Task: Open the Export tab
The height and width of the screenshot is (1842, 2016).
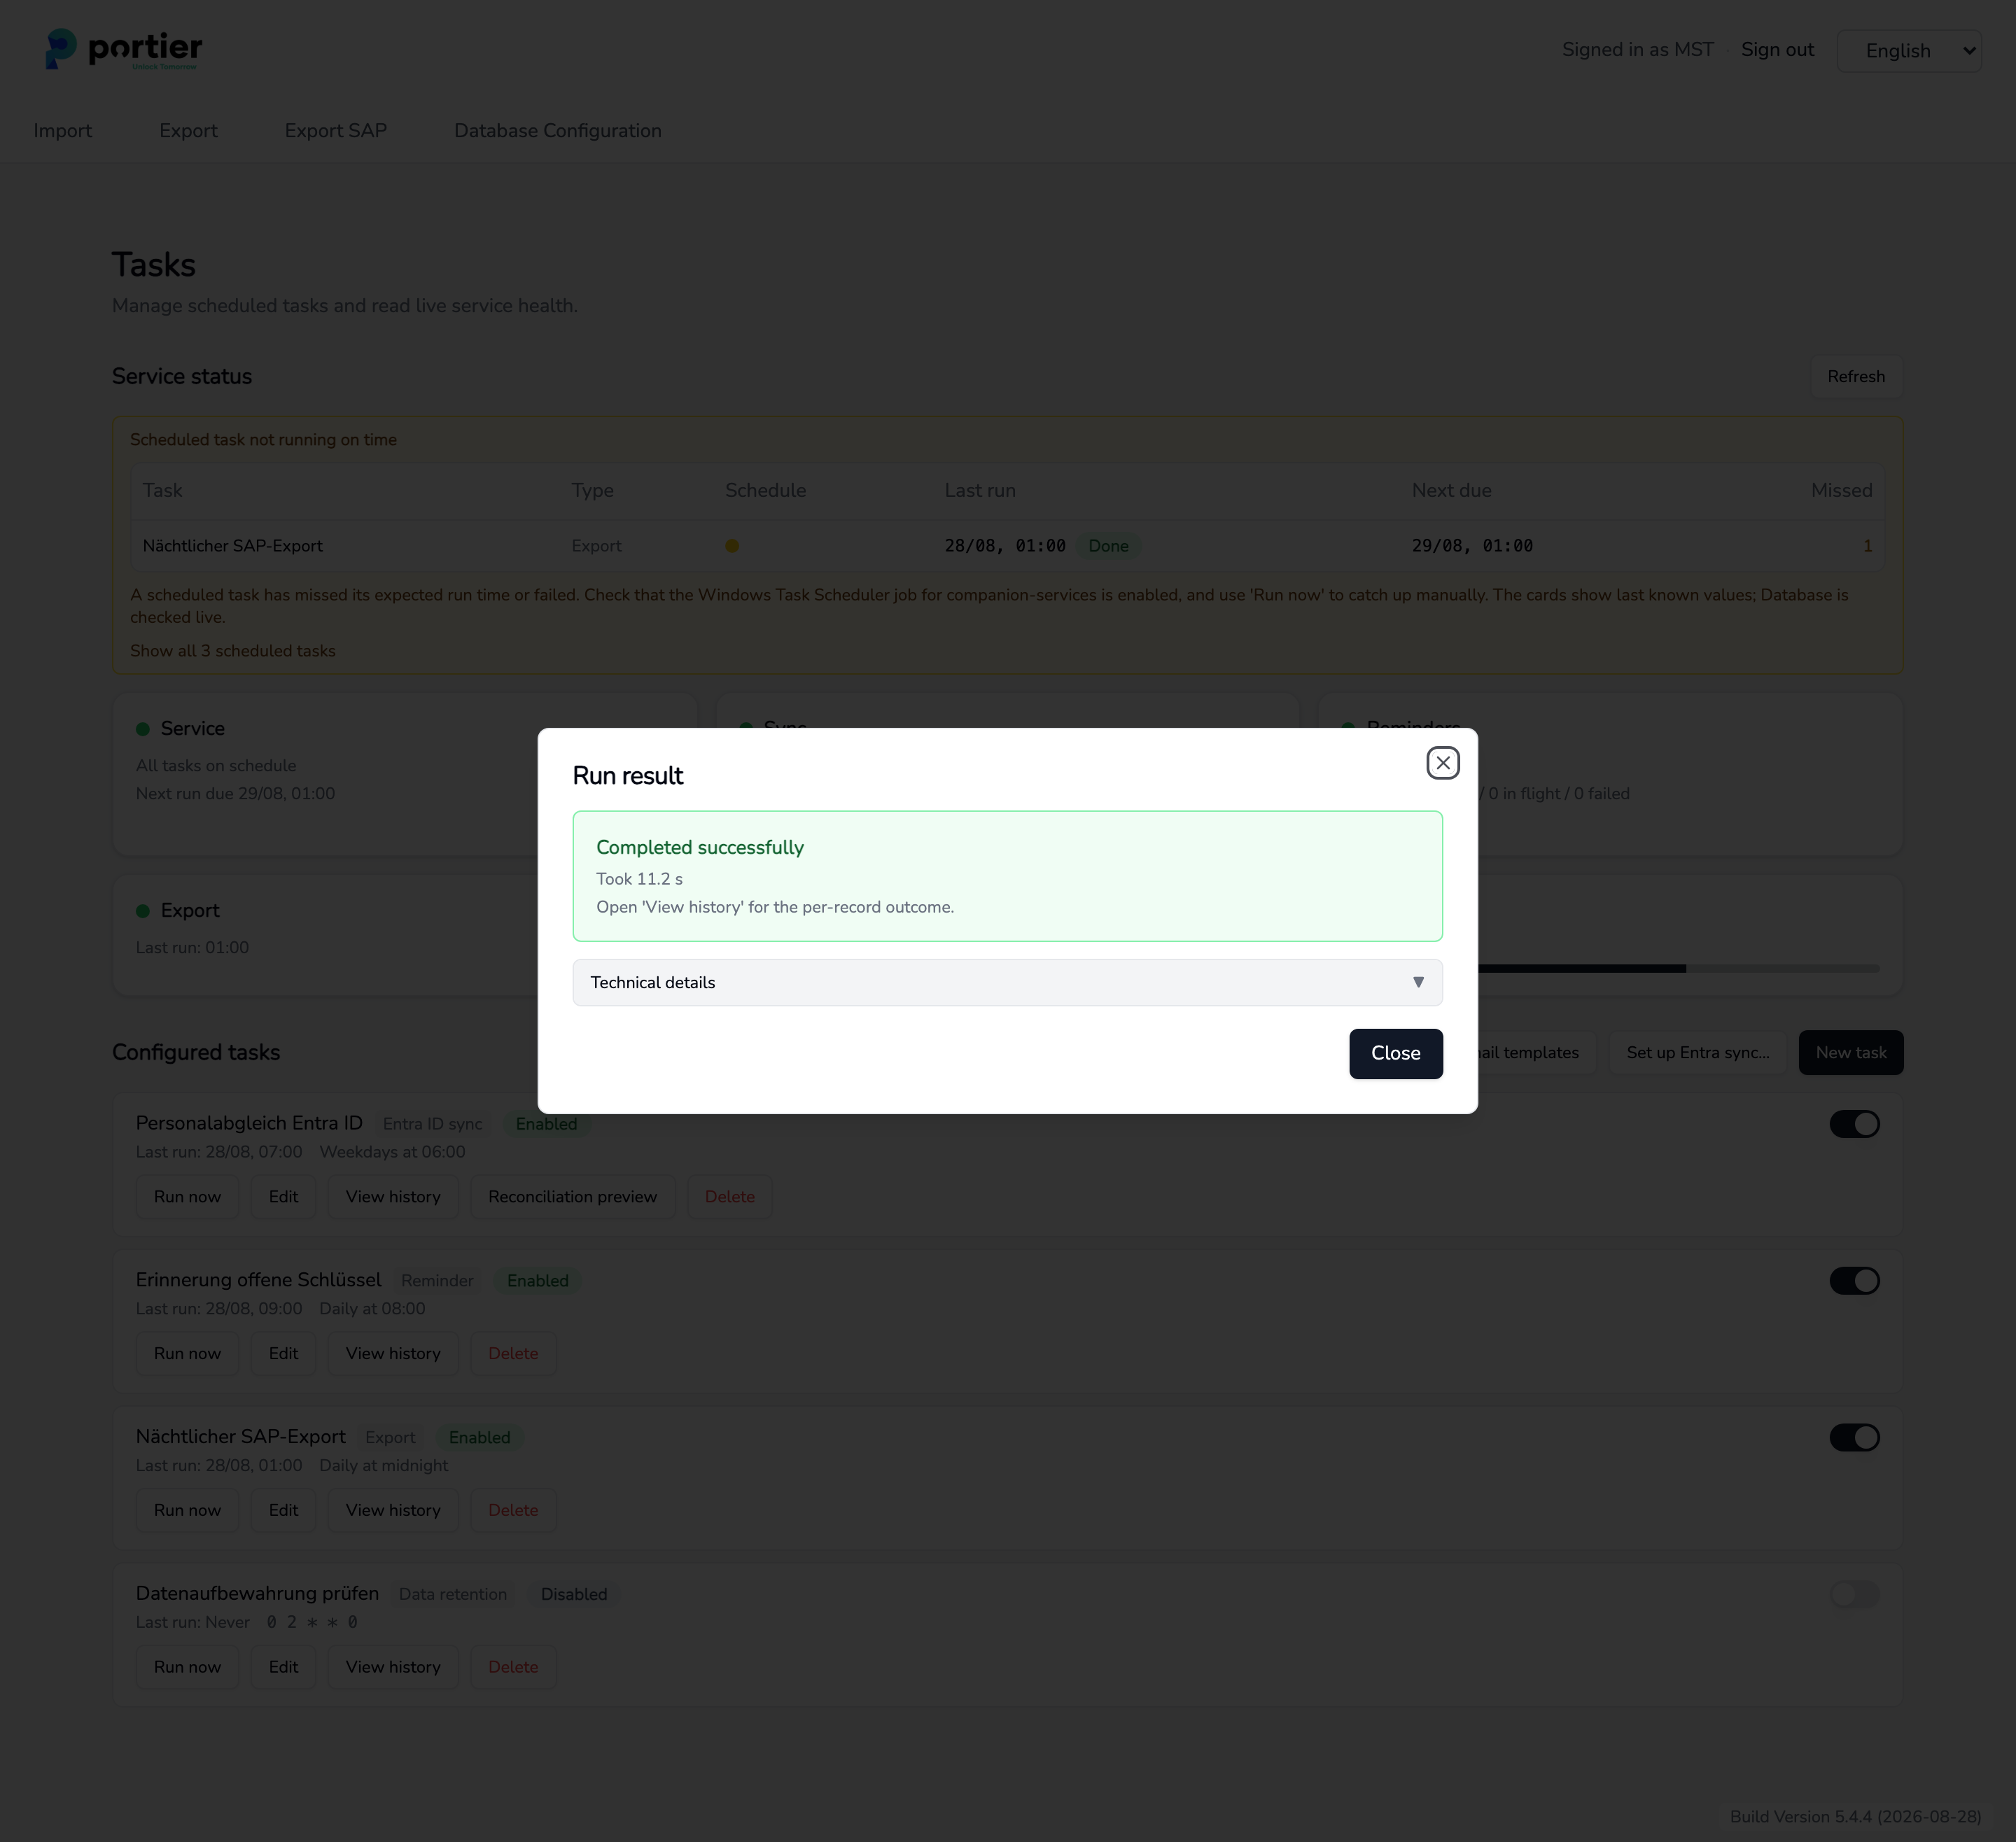Action: click(188, 131)
